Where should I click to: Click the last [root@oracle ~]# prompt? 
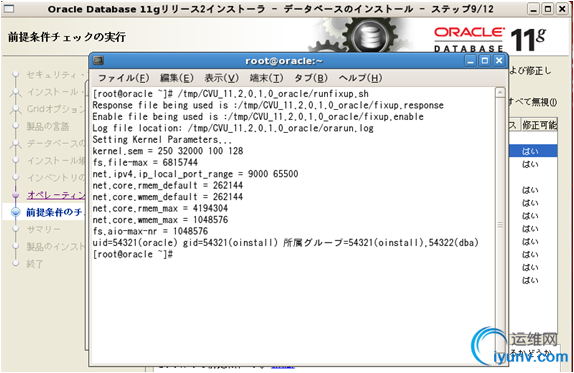(133, 254)
